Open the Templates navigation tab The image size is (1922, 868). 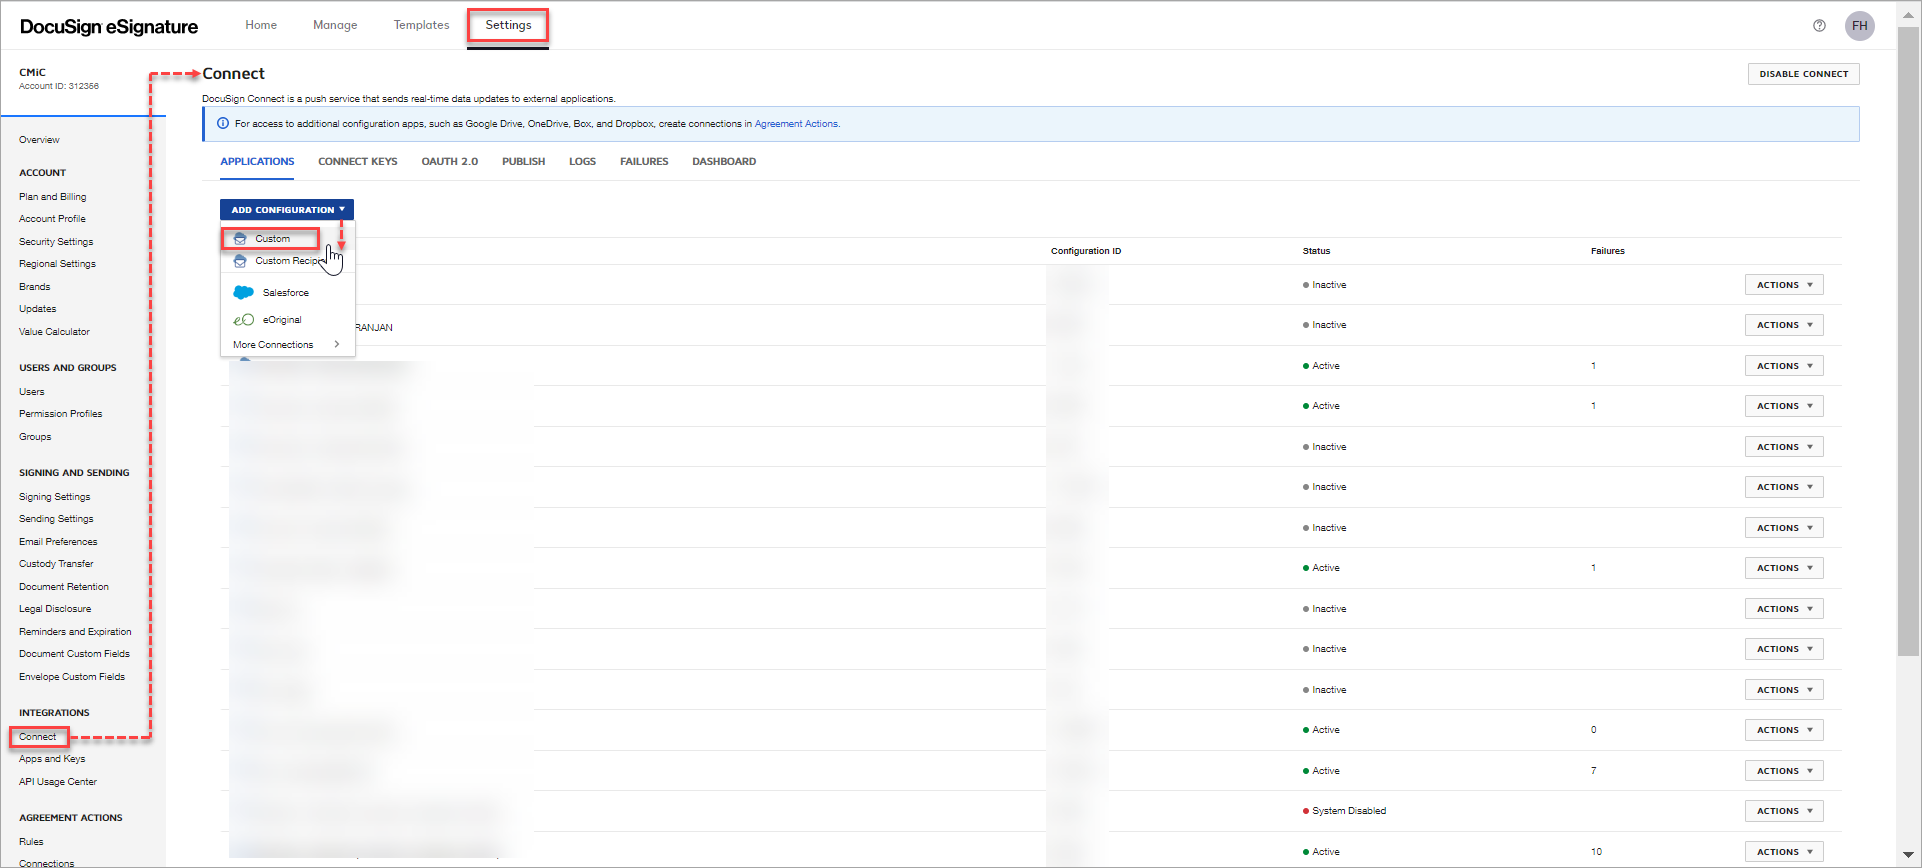(421, 25)
